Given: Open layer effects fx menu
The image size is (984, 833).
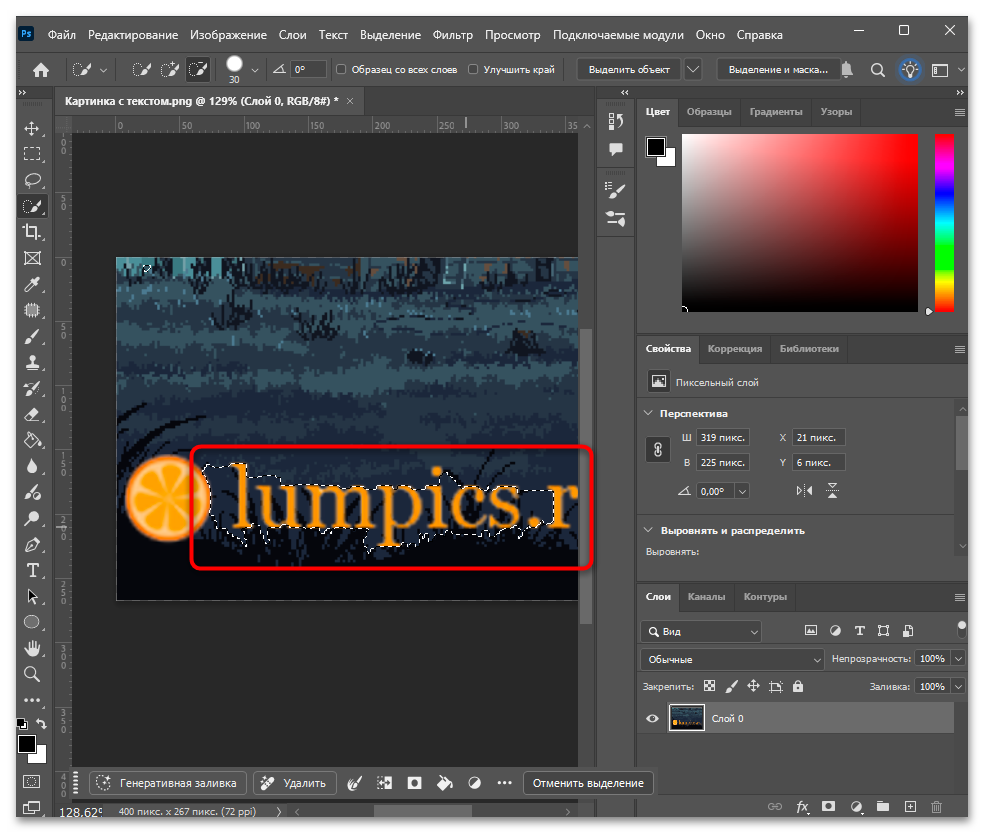Looking at the screenshot, I should point(802,807).
